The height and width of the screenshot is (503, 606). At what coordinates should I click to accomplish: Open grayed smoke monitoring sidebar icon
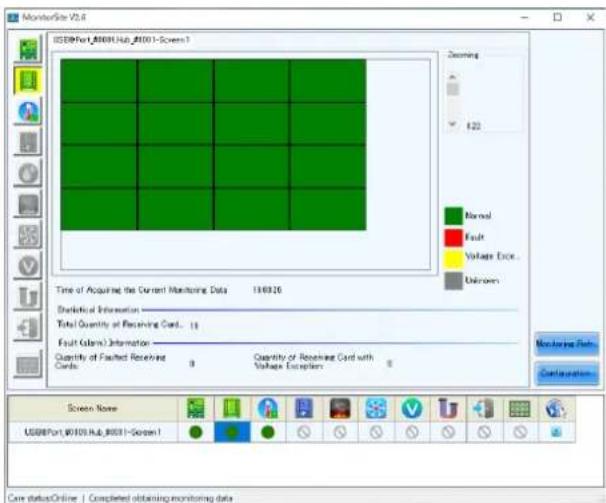[28, 174]
